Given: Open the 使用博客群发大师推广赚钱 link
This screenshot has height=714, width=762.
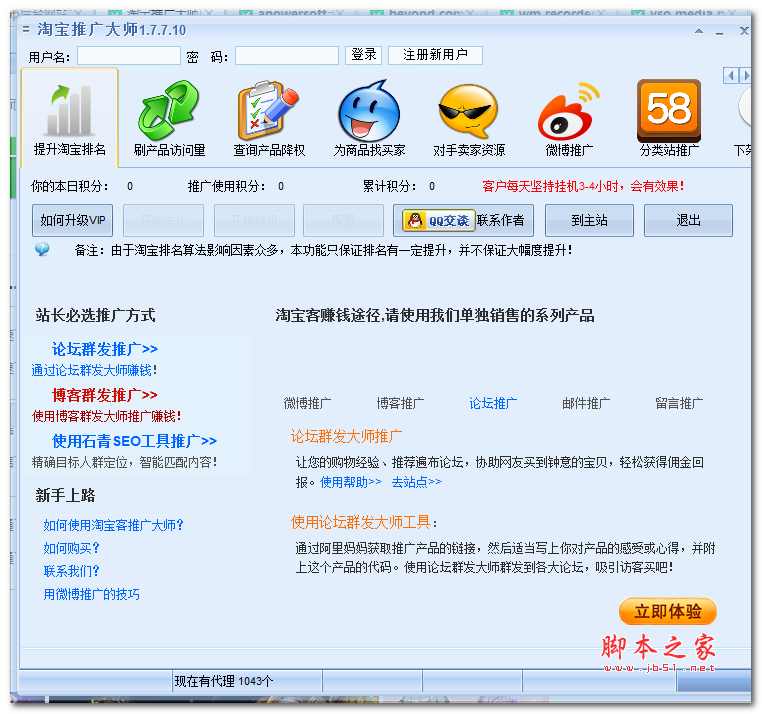Looking at the screenshot, I should pyautogui.click(x=106, y=416).
